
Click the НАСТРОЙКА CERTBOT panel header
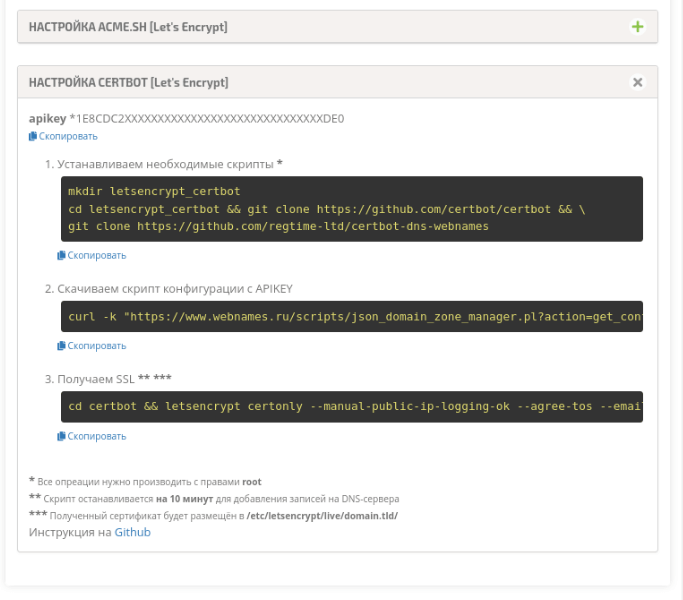(338, 82)
